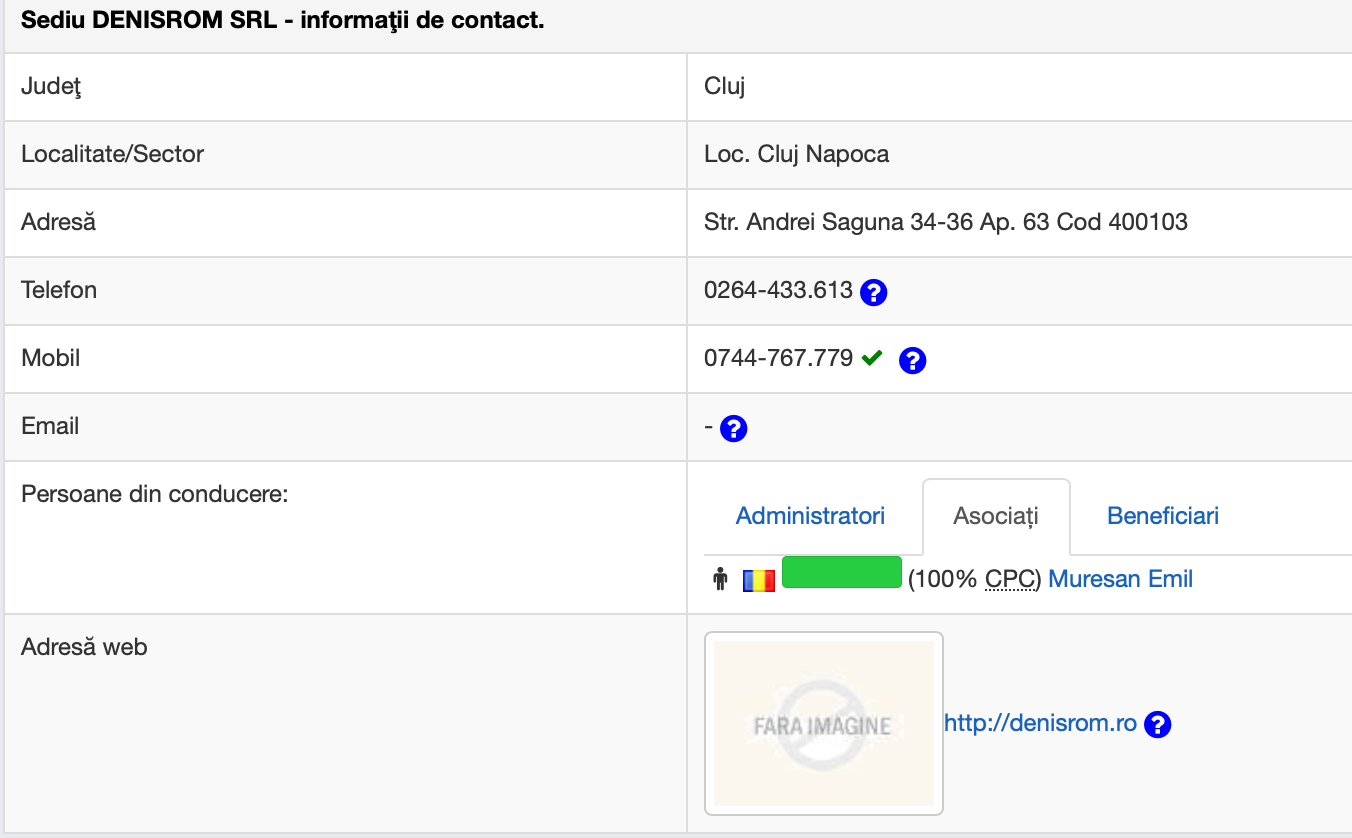Image resolution: width=1352 pixels, height=838 pixels.
Task: Click the Localitate/Sector label
Action: coord(112,154)
